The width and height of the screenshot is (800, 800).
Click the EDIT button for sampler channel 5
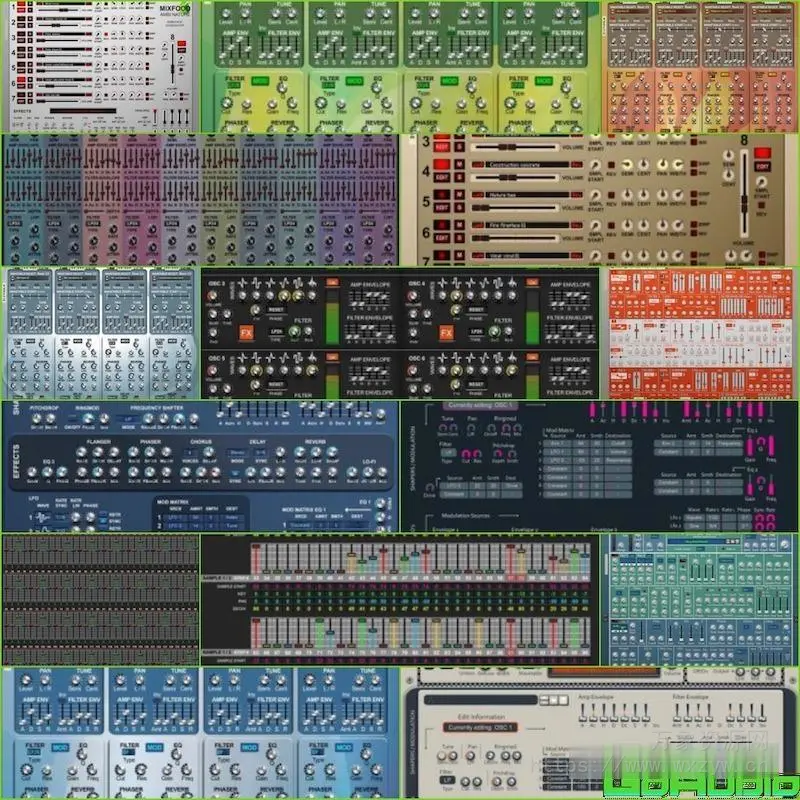(442, 205)
